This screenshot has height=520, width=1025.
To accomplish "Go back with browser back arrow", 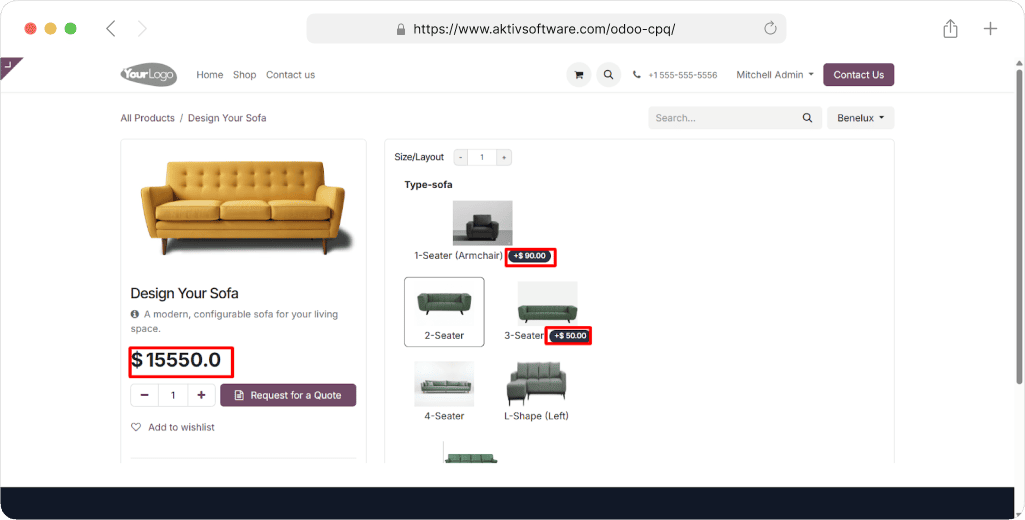I will point(111,29).
